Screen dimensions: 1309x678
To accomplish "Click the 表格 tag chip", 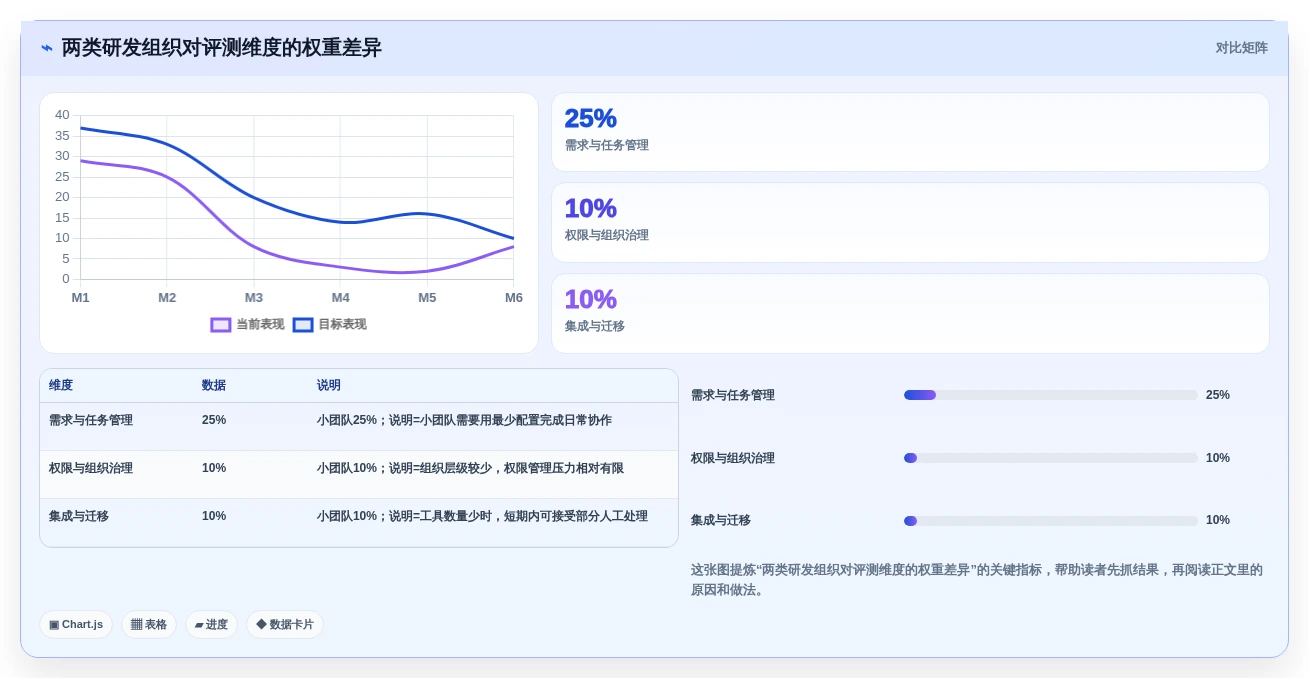I will (149, 625).
